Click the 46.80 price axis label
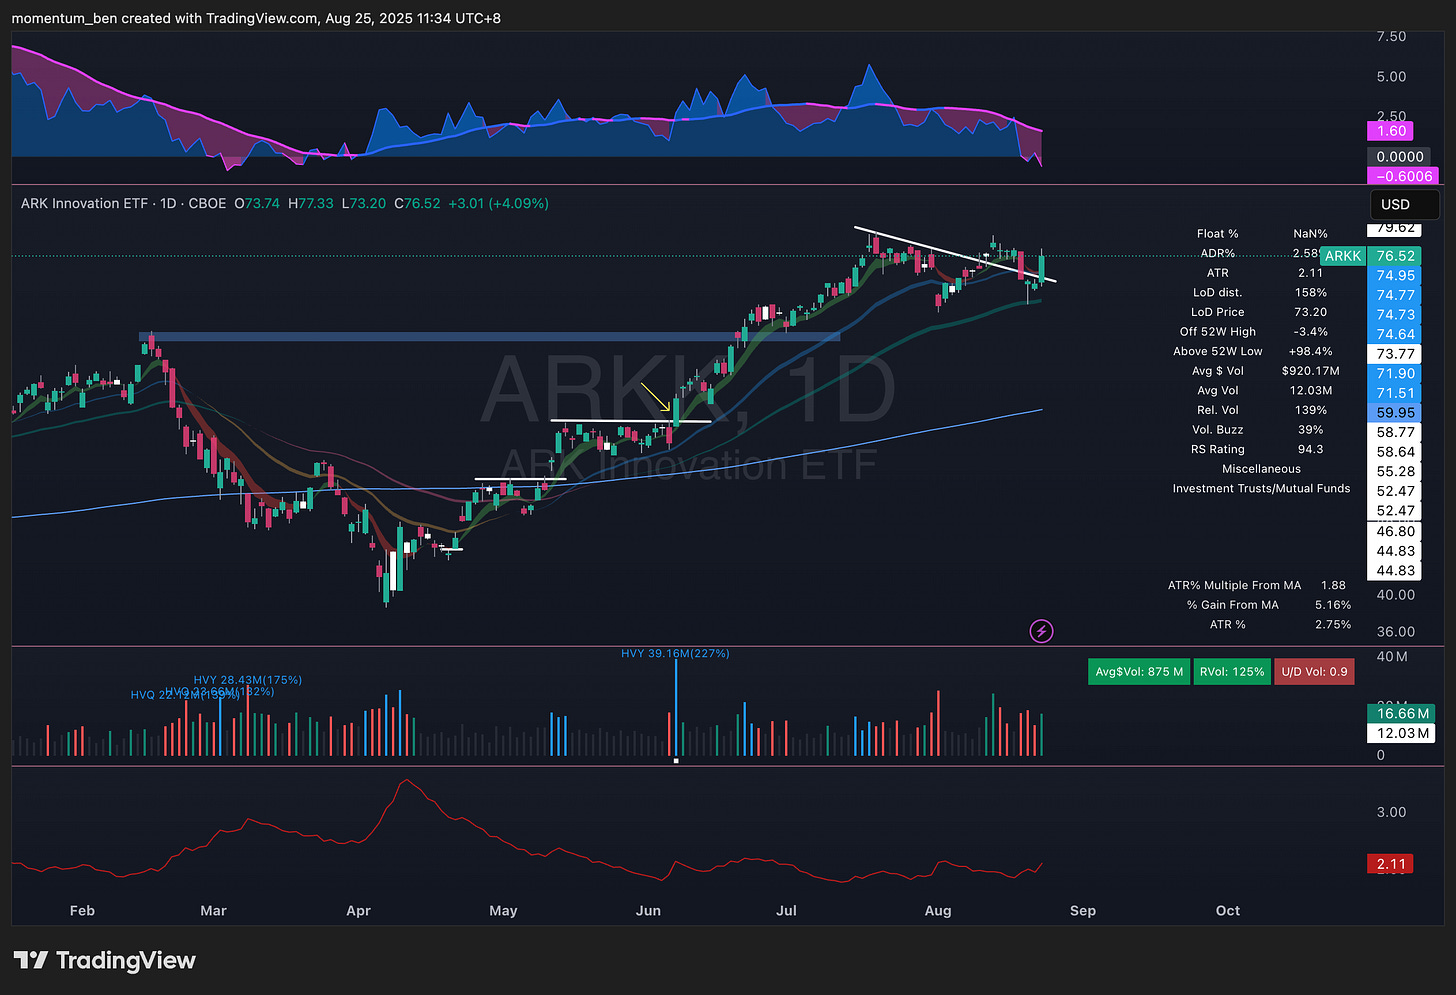 (x=1395, y=531)
